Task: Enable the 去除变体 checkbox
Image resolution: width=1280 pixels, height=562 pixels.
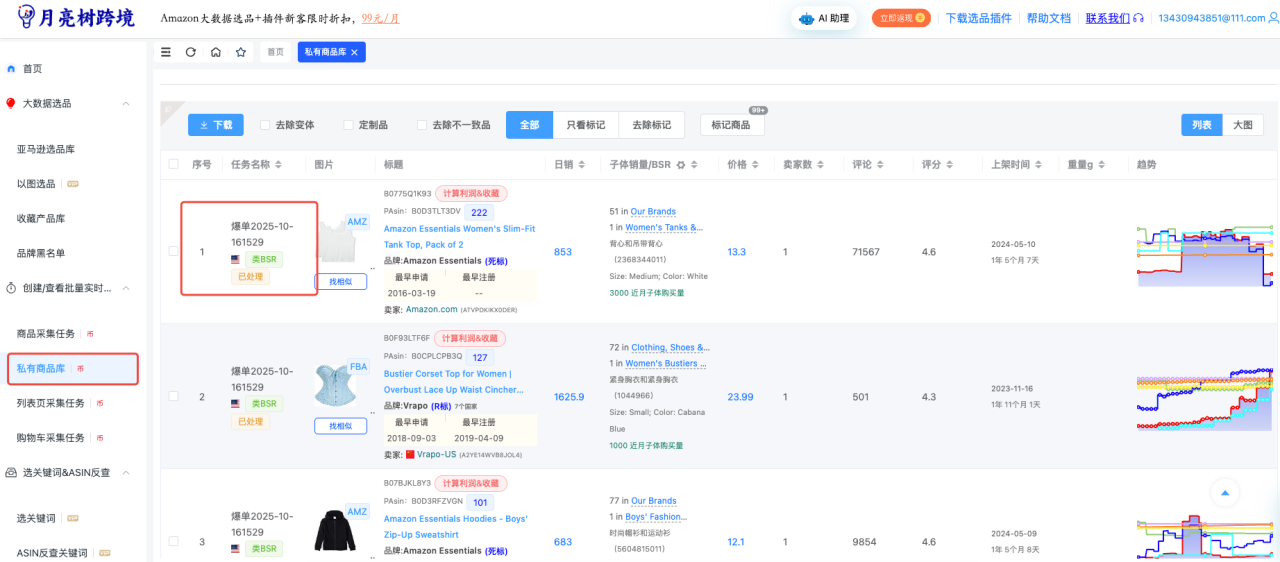Action: pyautogui.click(x=265, y=125)
